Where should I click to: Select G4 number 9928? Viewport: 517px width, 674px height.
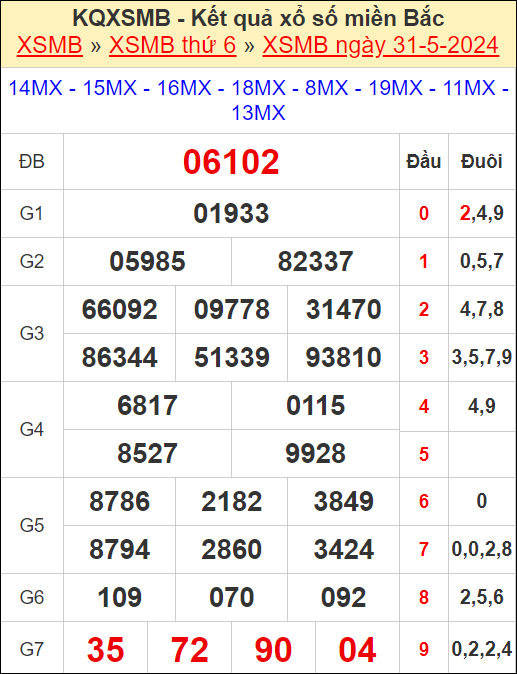click(x=315, y=453)
